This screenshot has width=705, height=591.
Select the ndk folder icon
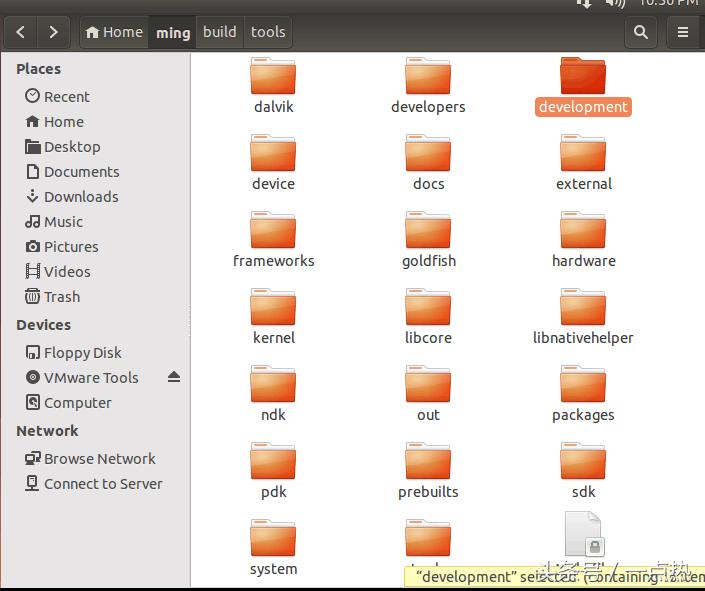click(273, 384)
